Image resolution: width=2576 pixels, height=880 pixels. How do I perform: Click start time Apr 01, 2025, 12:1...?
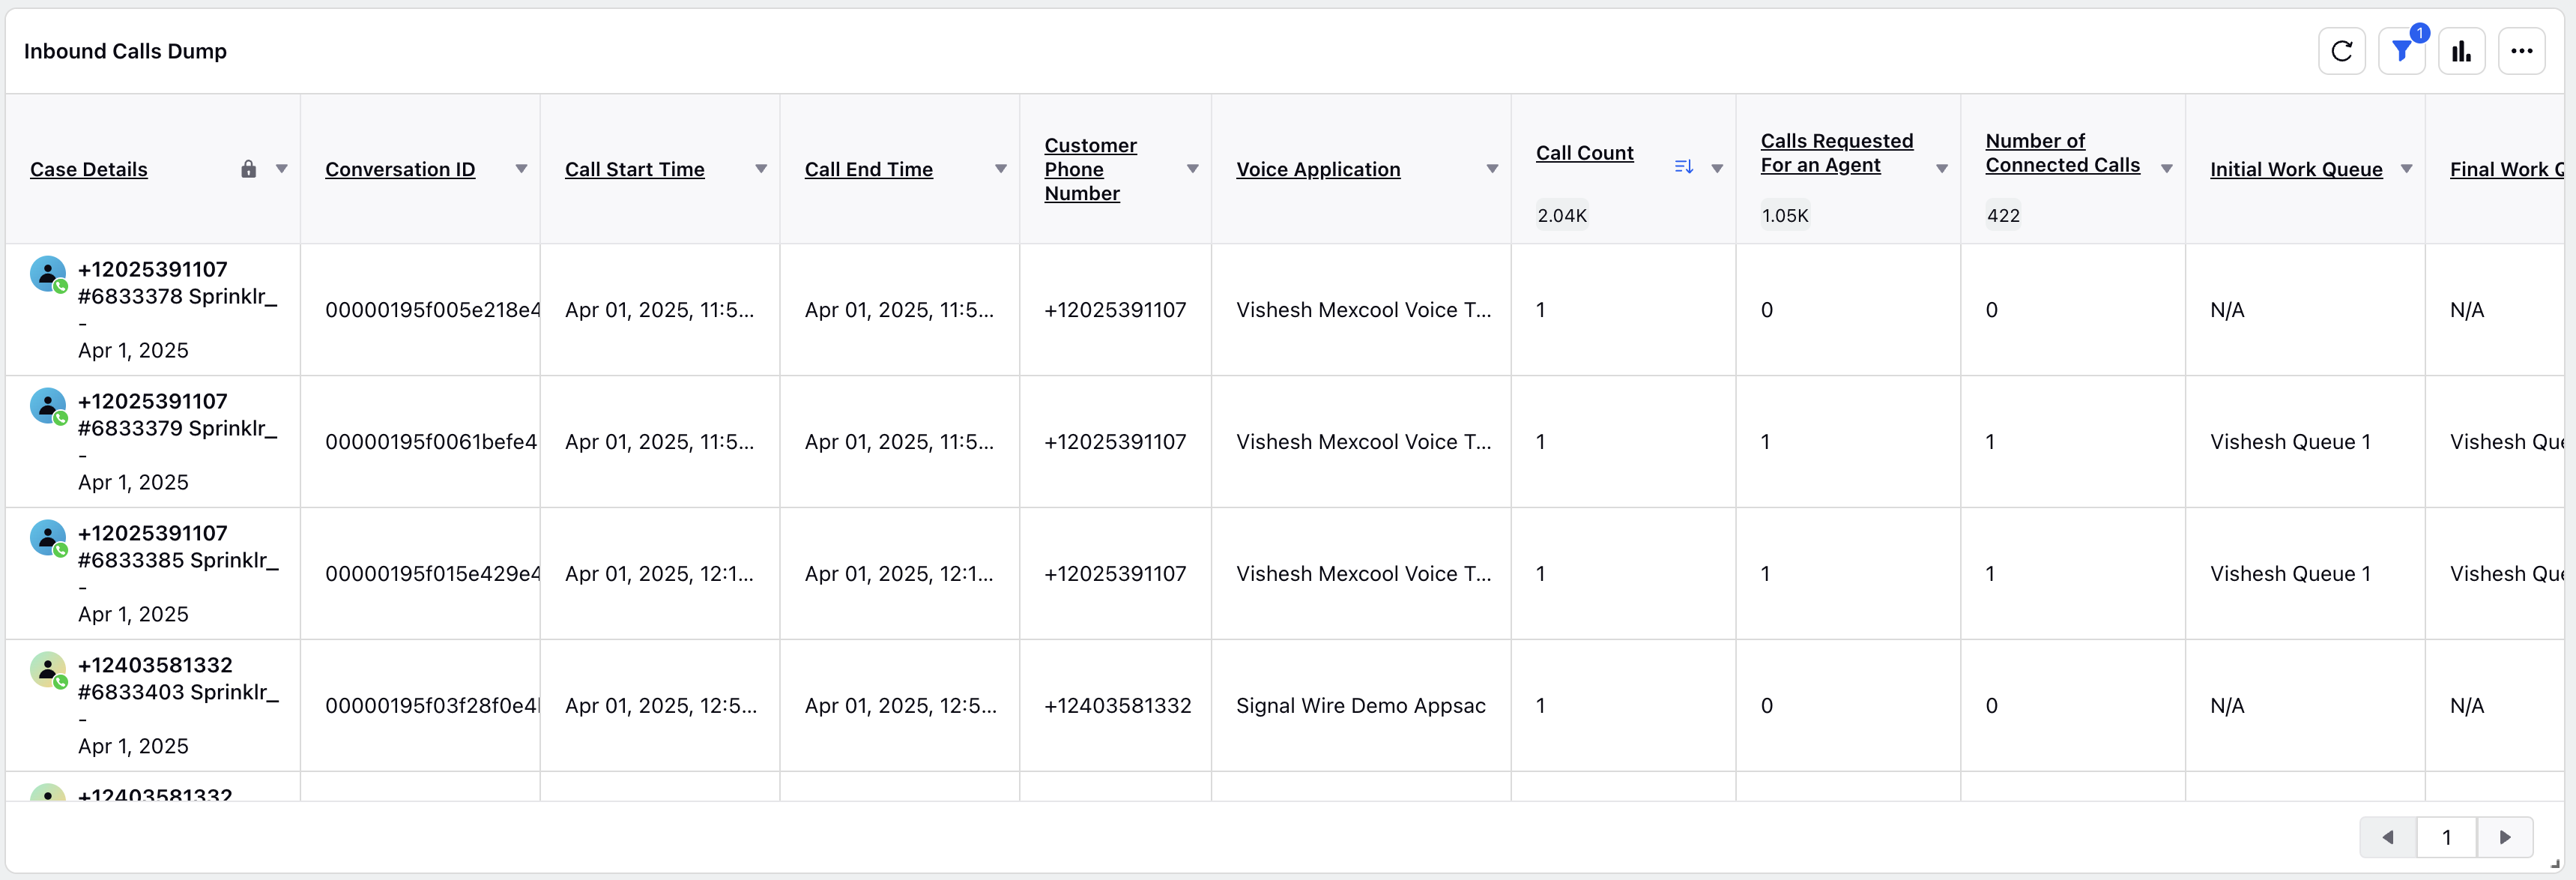(660, 574)
